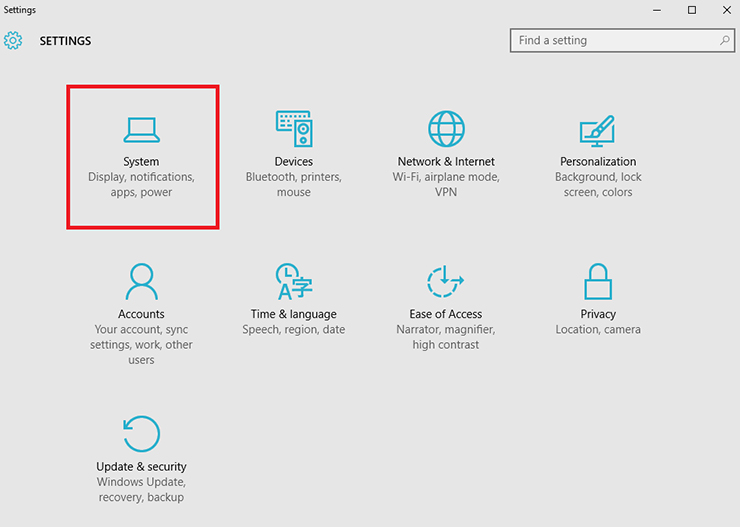Image resolution: width=740 pixels, height=527 pixels.
Task: Click the Ease of Access label
Action: click(446, 314)
